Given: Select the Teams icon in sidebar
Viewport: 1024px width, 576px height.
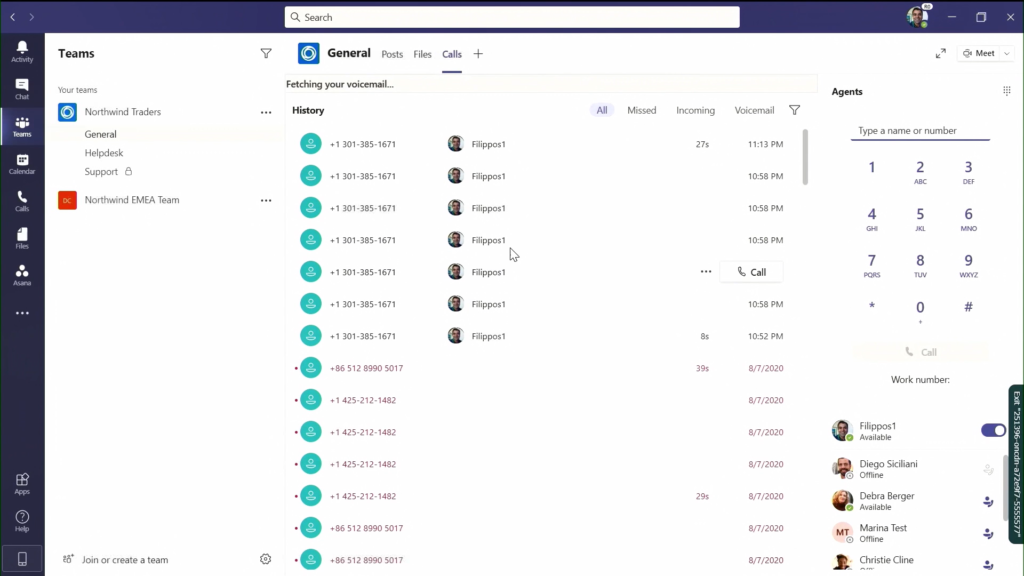Looking at the screenshot, I should coord(22,126).
